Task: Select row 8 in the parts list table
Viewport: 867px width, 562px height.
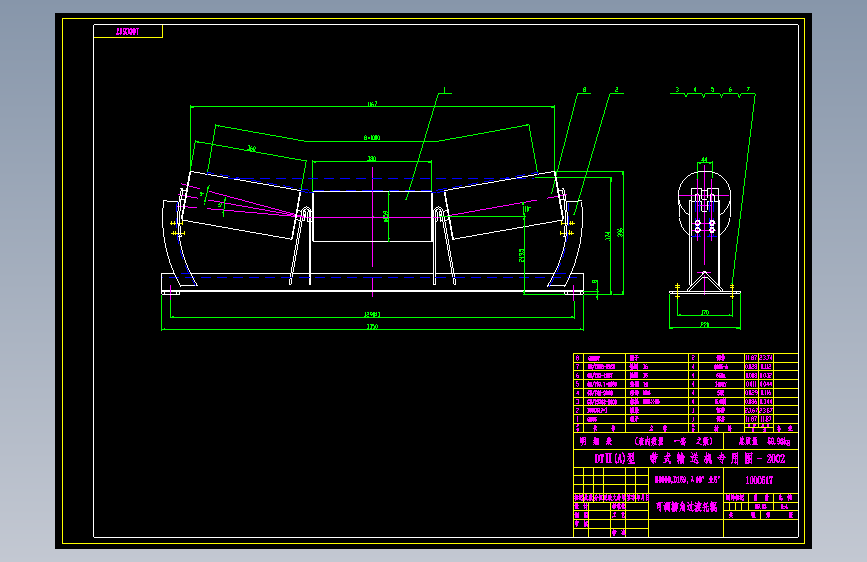Action: coord(686,358)
